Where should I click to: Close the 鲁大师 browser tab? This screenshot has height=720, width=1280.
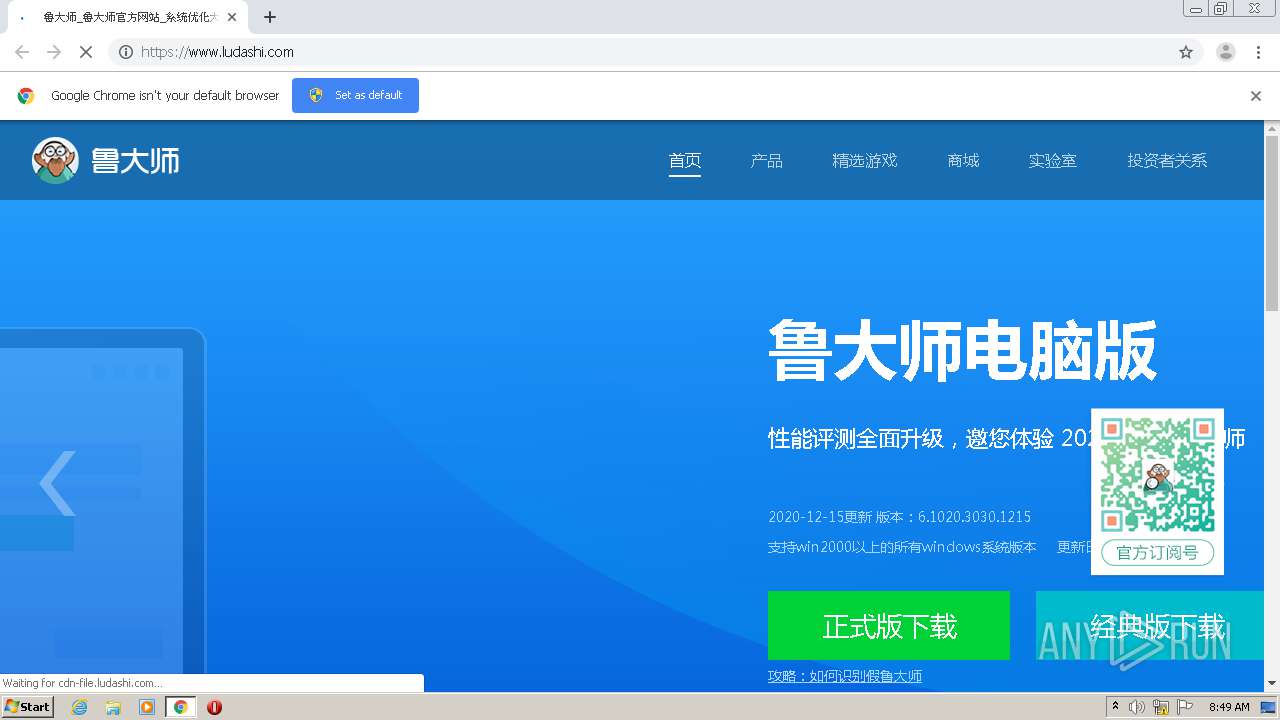tap(232, 17)
